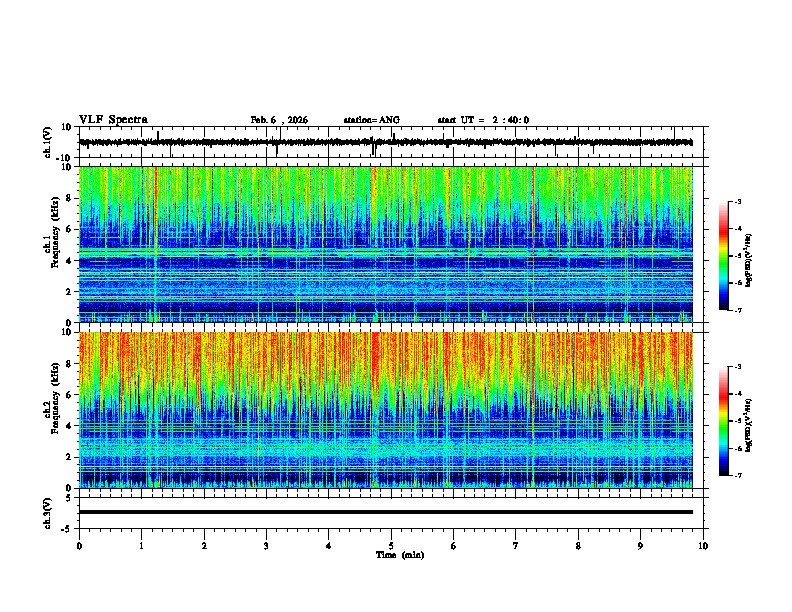Click the ch.1 spectrogram panel

pos(386,244)
